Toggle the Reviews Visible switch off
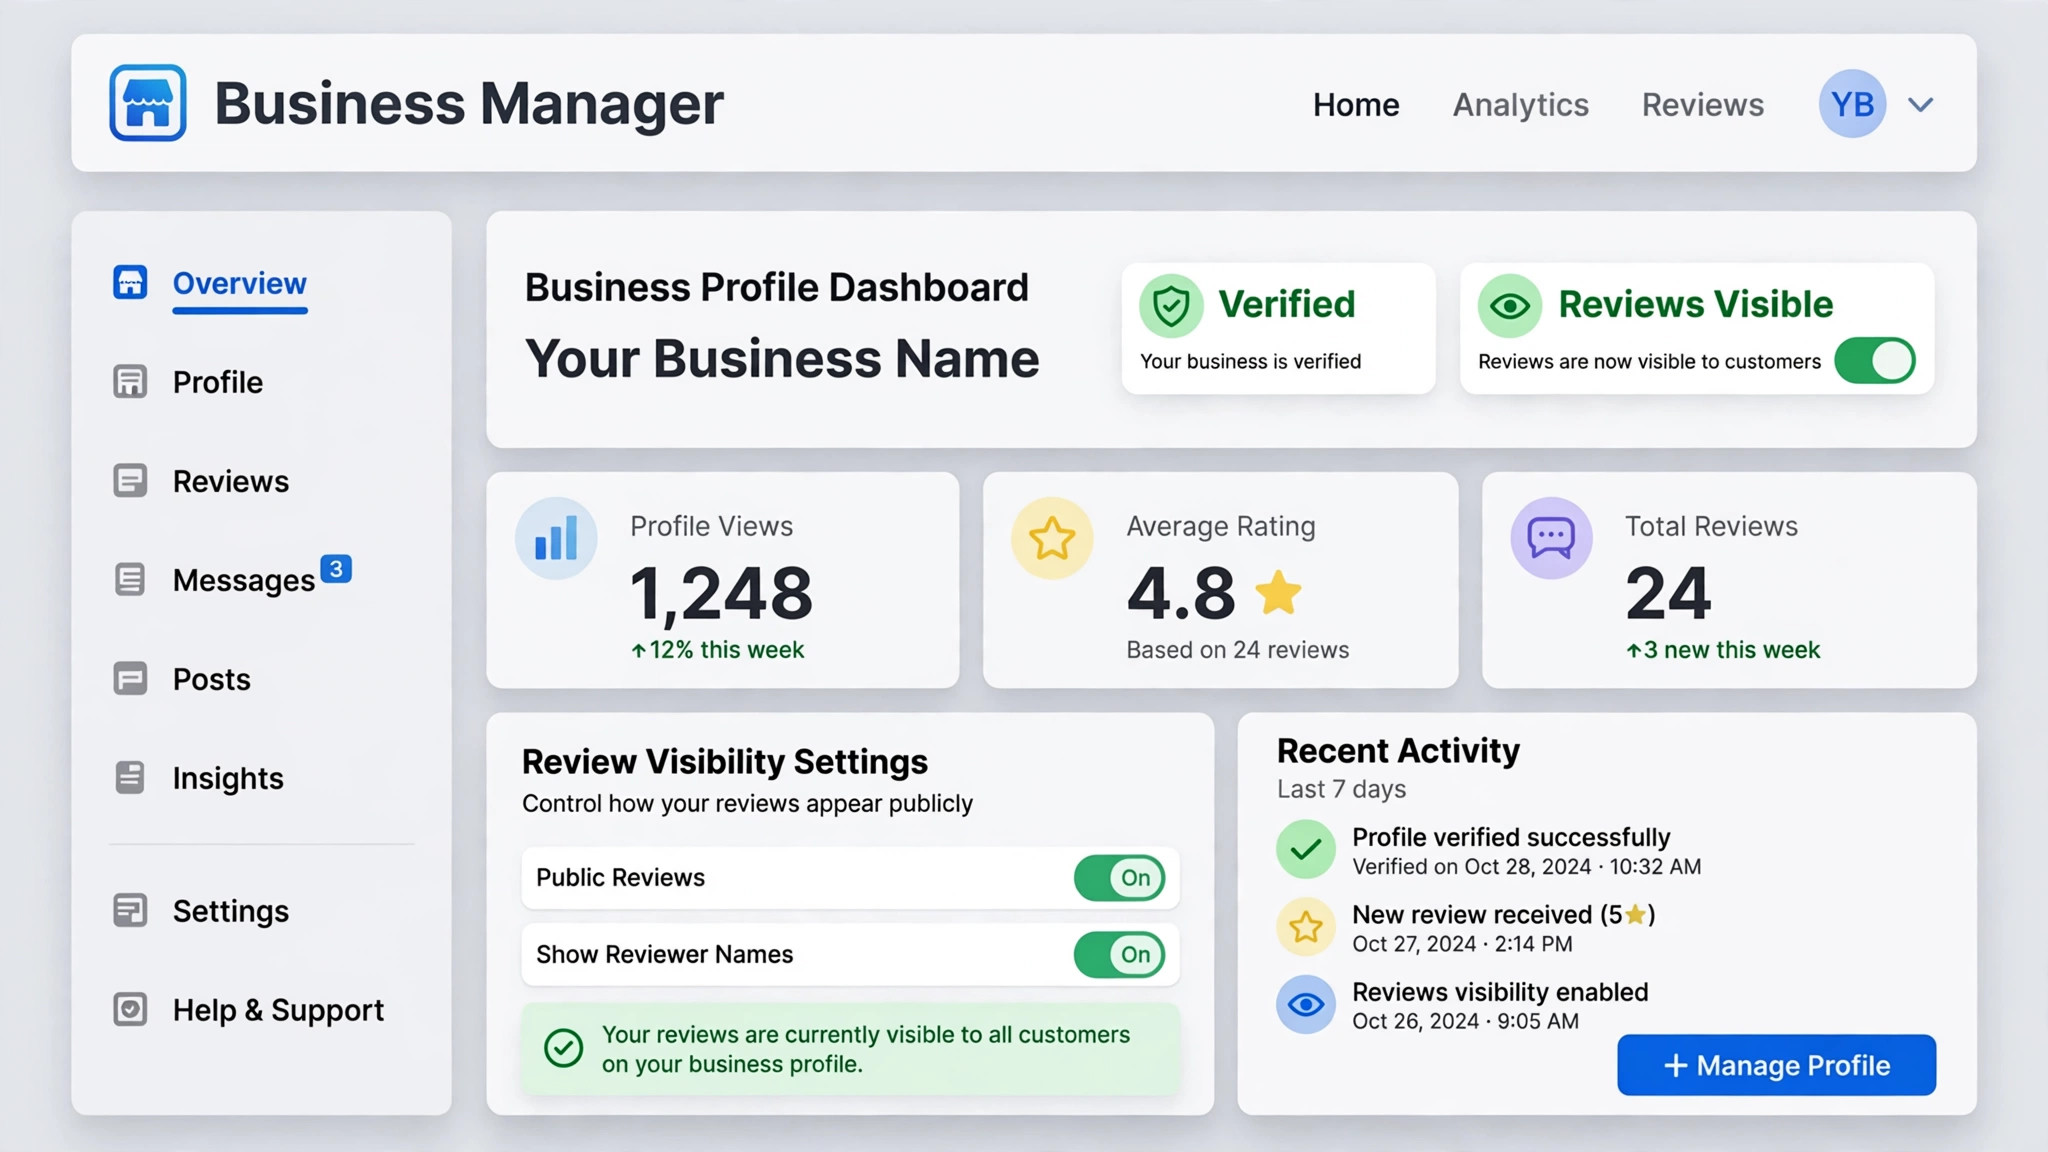 tap(1875, 361)
